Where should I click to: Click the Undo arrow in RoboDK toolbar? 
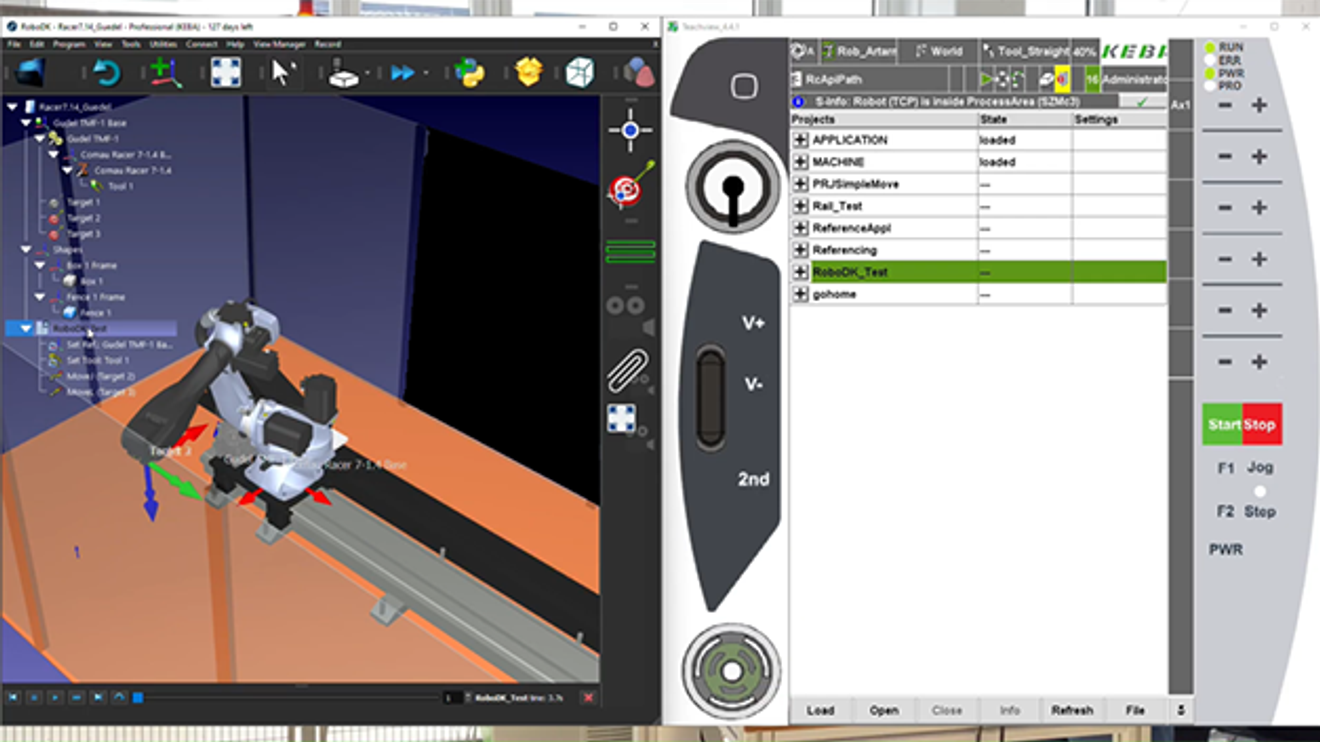tap(106, 72)
